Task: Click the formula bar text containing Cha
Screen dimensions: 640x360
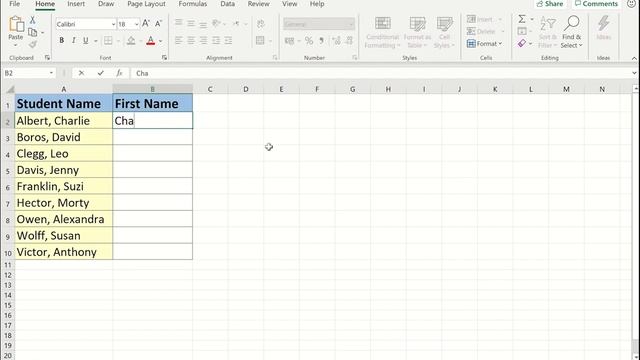Action: (142, 73)
